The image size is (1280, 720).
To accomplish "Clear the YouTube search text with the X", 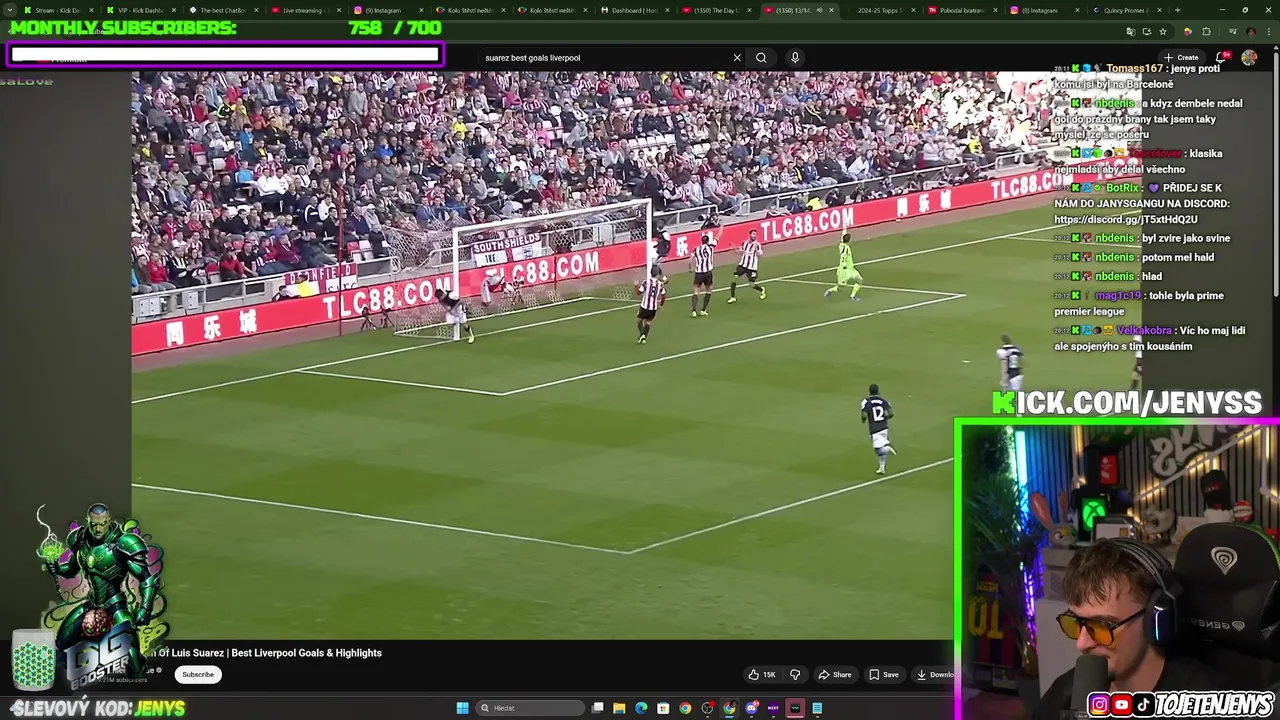I will click(x=737, y=58).
